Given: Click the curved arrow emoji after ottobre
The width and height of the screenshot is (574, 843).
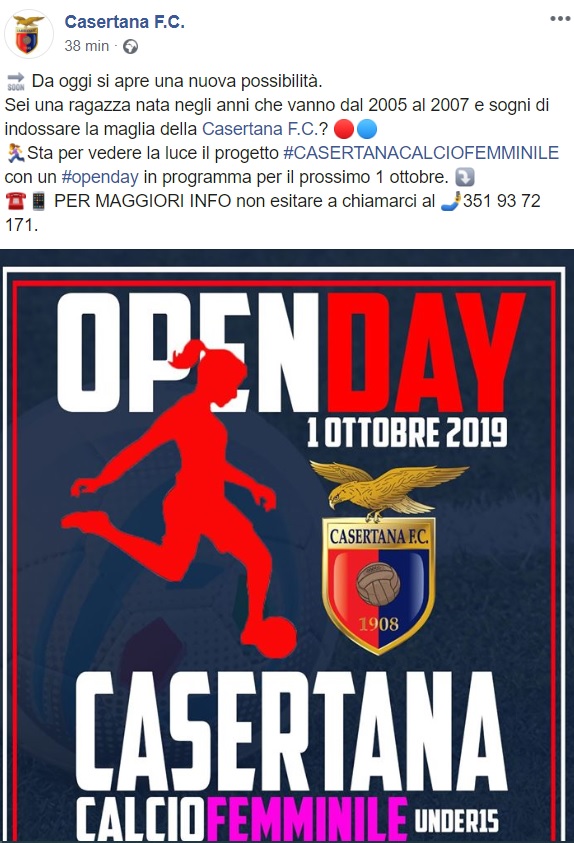Looking at the screenshot, I should [x=465, y=177].
